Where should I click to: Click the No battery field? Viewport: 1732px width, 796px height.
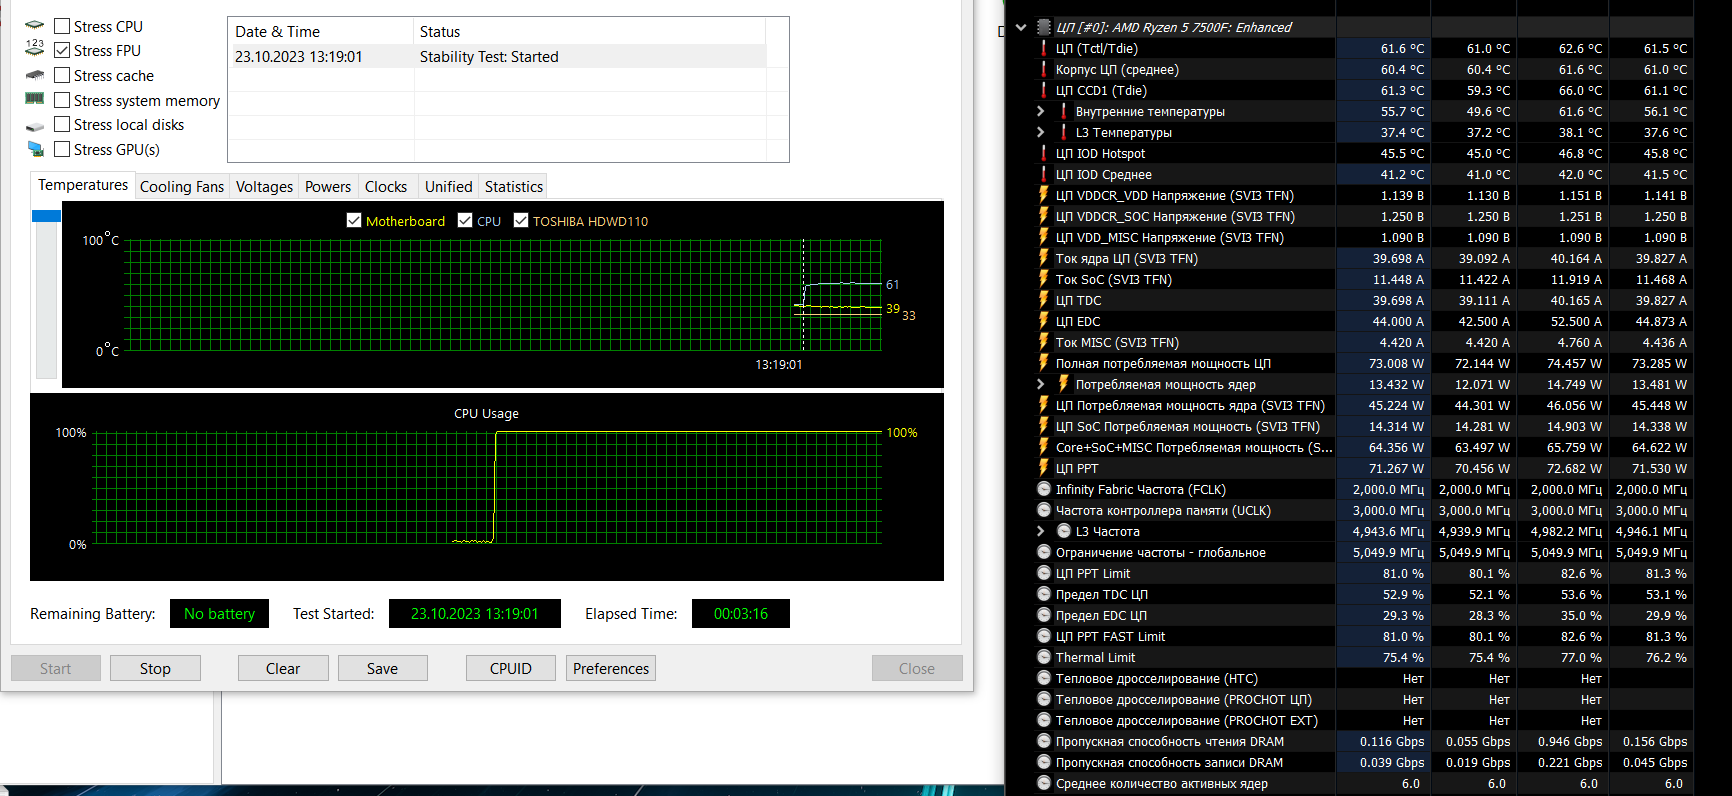click(x=220, y=613)
